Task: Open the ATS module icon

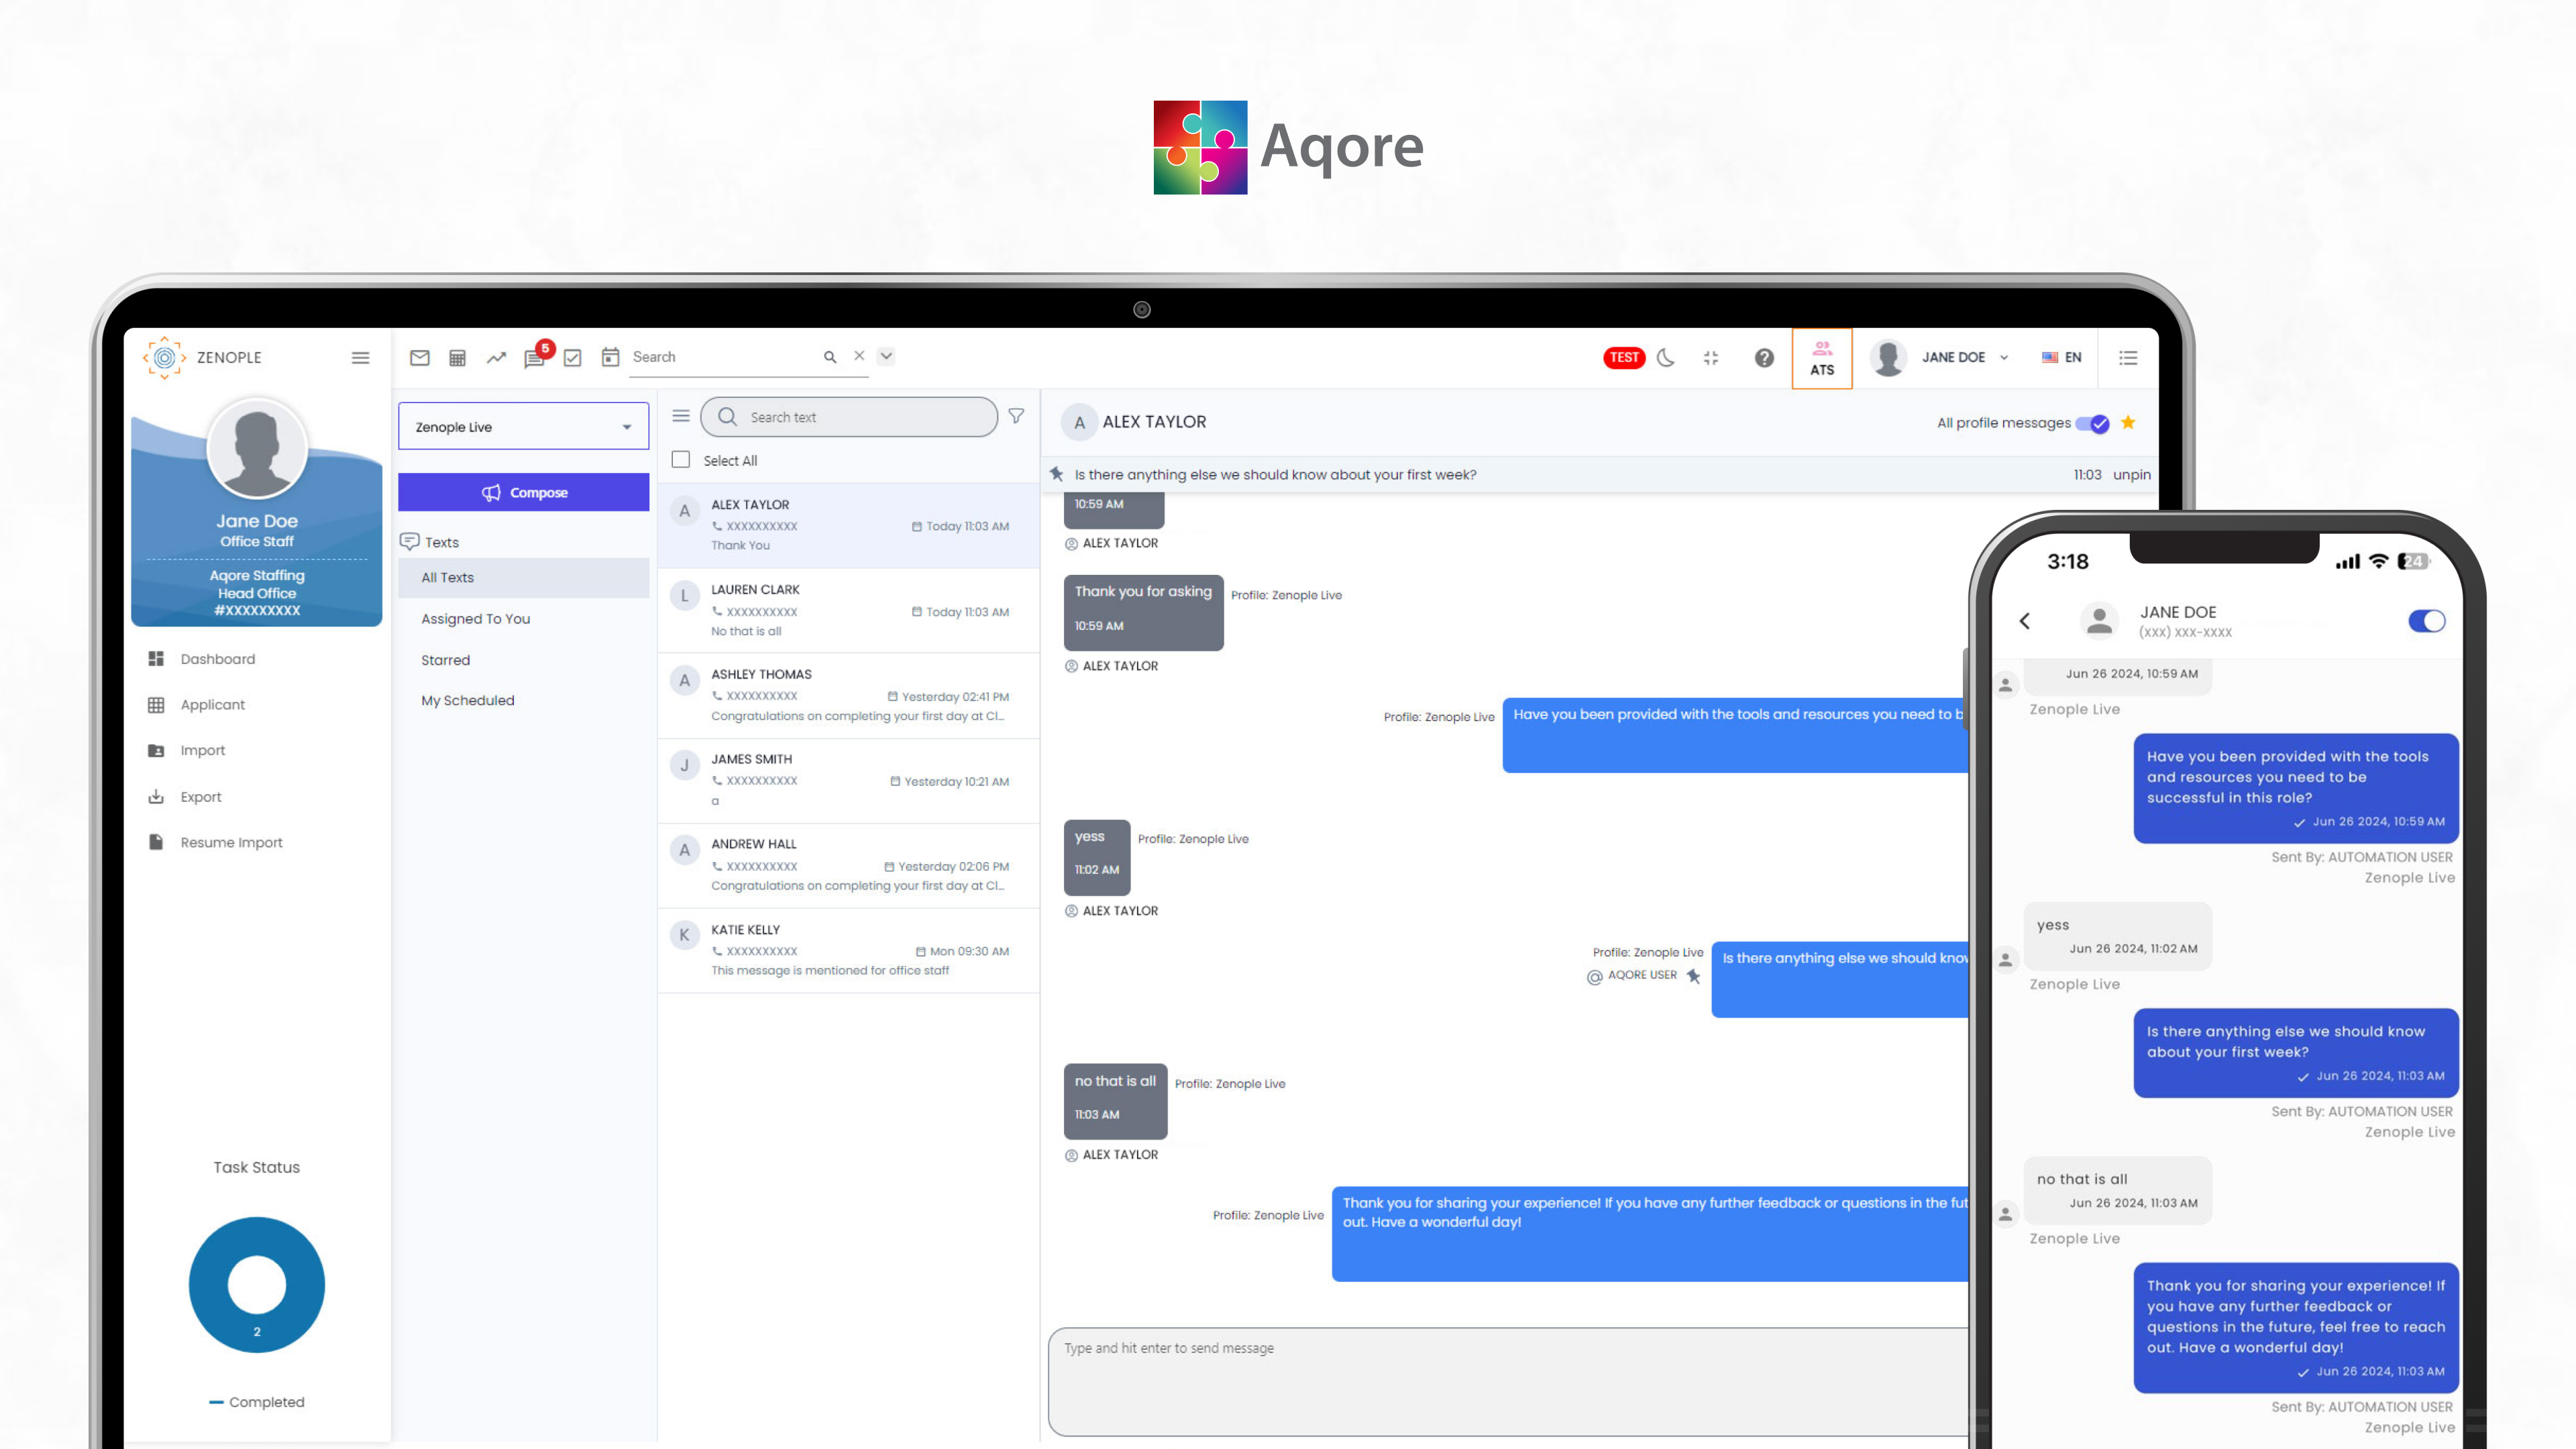Action: pos(1822,357)
